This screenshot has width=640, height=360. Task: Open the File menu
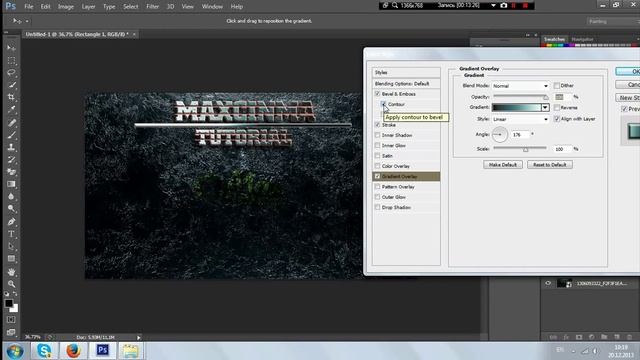(29, 7)
